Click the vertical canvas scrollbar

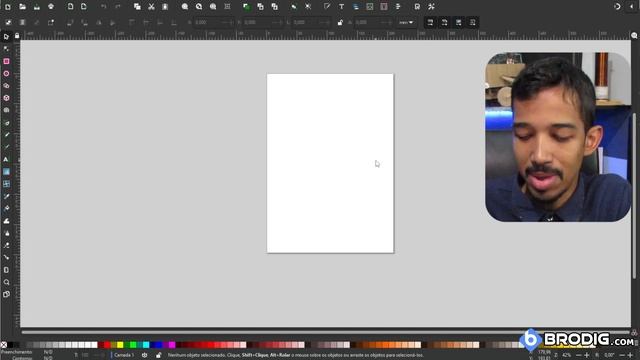634,196
